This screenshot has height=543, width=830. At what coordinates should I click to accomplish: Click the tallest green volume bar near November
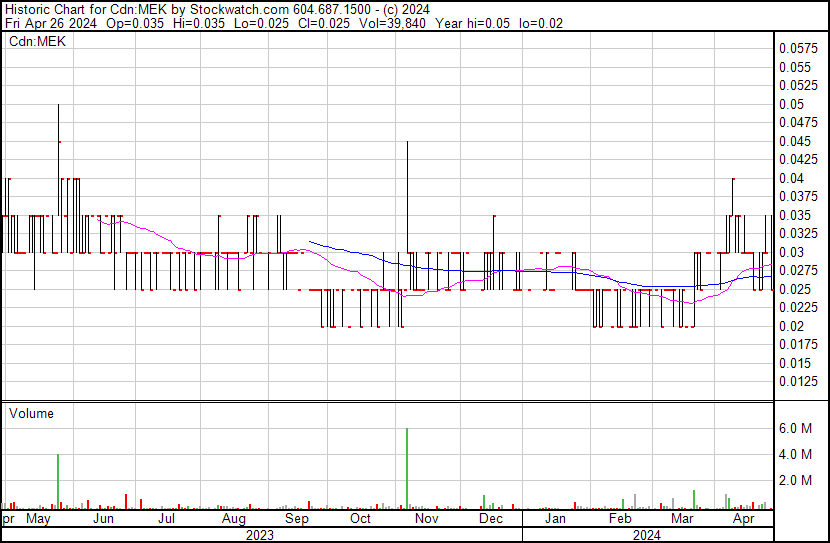407,468
